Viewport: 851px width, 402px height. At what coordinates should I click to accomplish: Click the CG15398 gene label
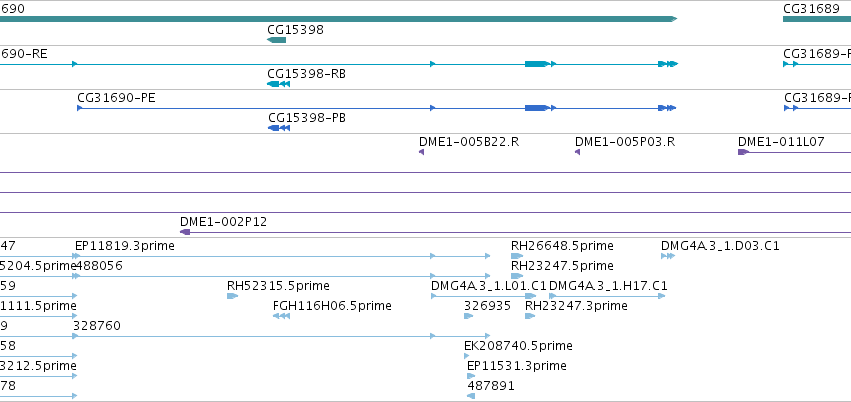coord(295,30)
